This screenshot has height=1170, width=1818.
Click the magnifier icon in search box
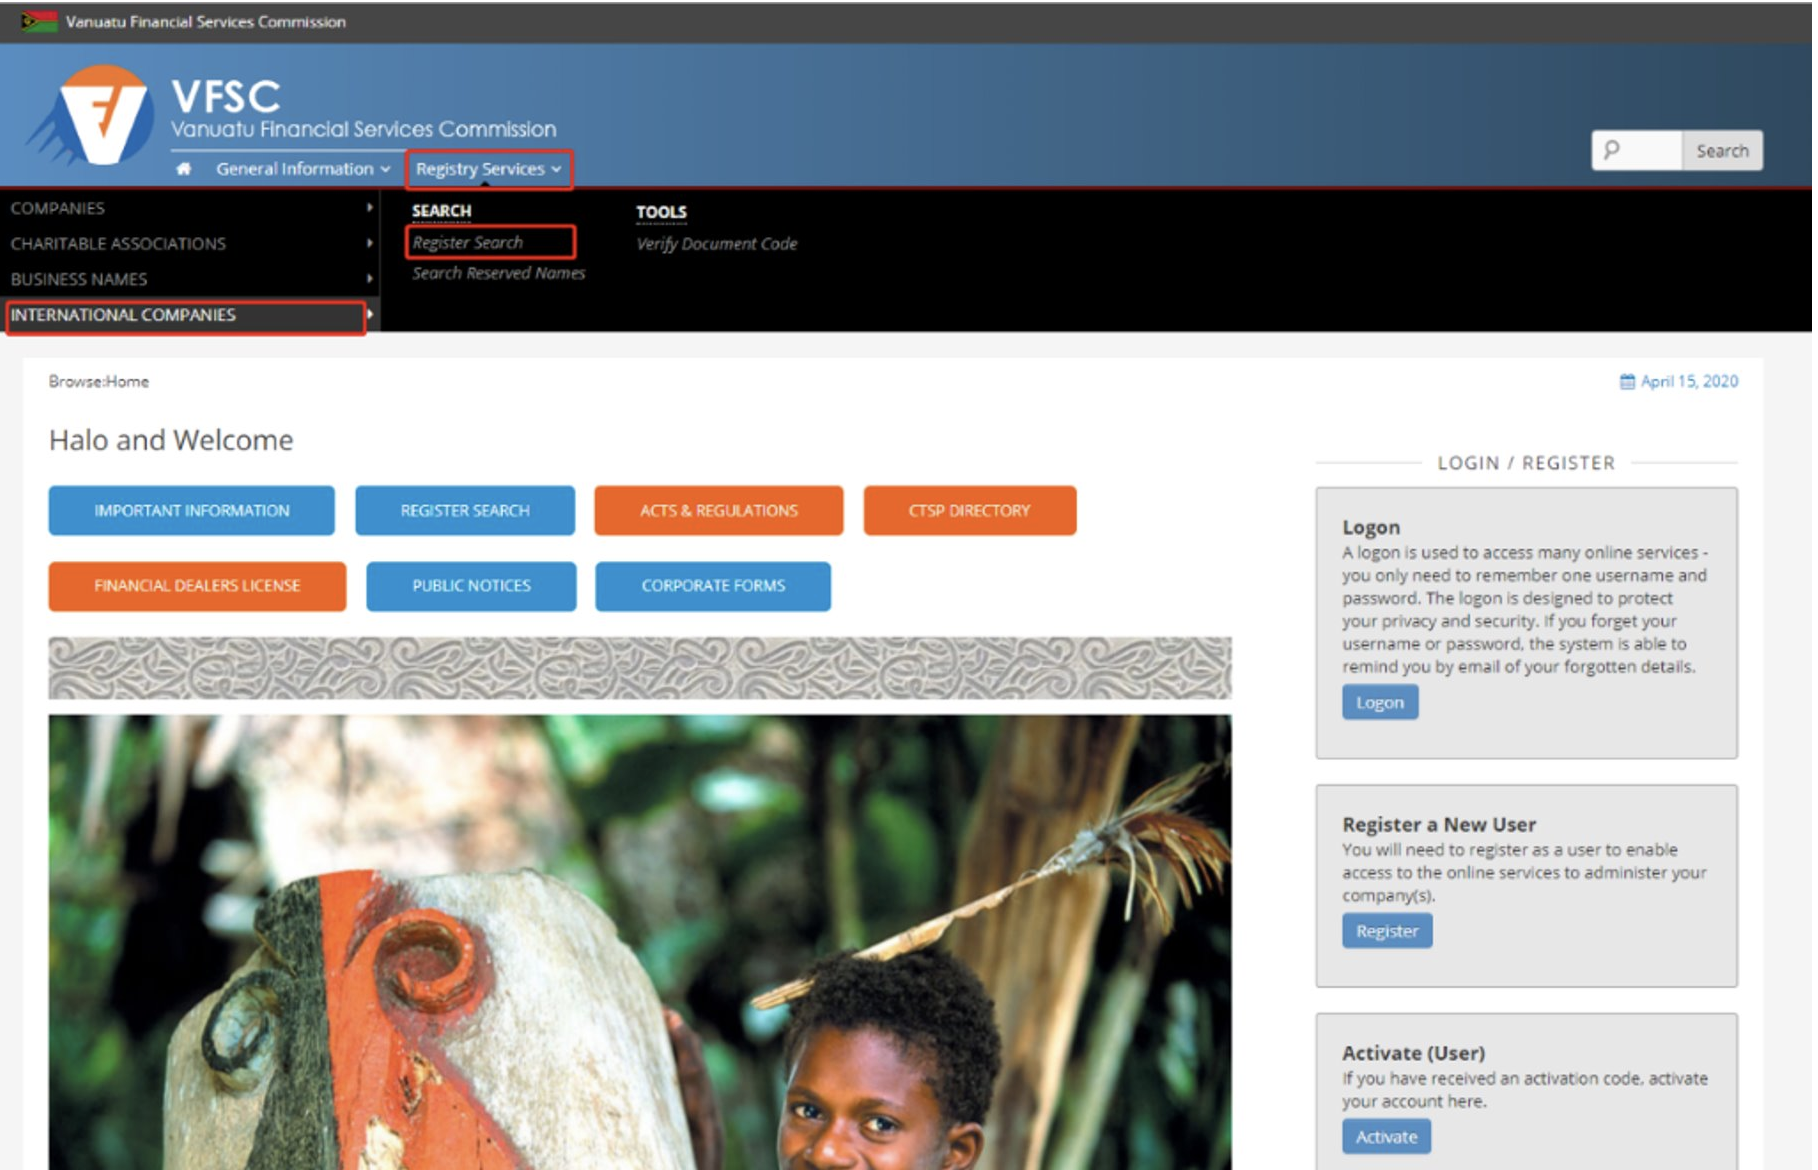tap(1611, 151)
